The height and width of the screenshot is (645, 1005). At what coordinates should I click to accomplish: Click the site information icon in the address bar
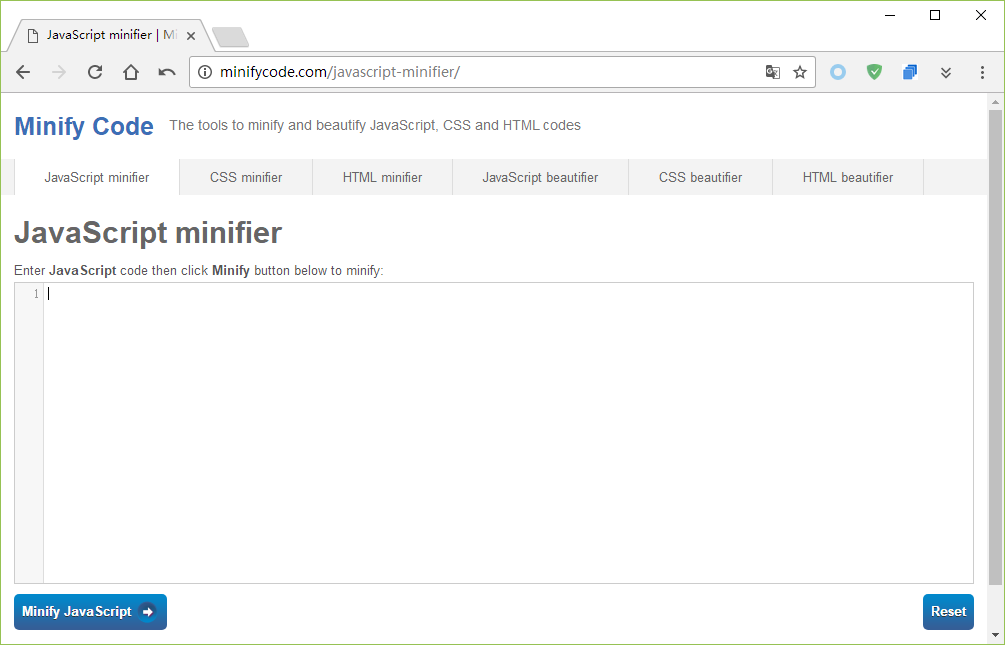pos(204,72)
